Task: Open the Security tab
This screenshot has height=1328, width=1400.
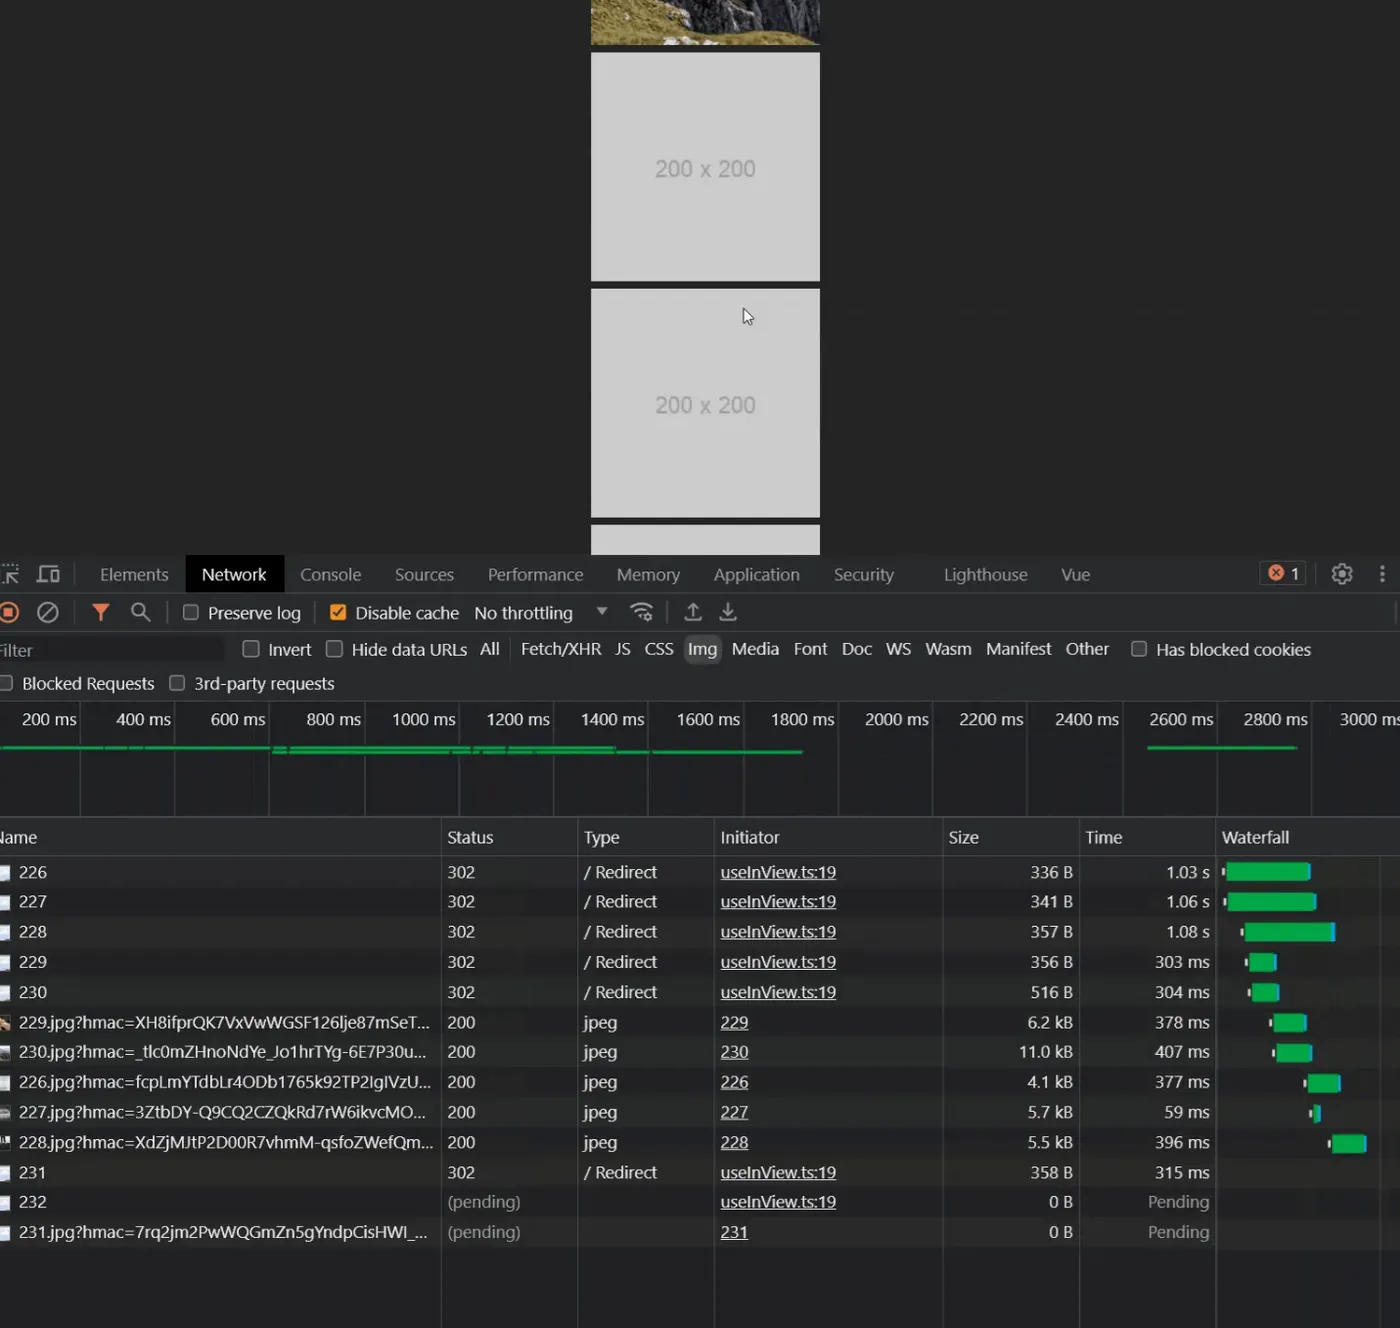Action: tap(864, 574)
